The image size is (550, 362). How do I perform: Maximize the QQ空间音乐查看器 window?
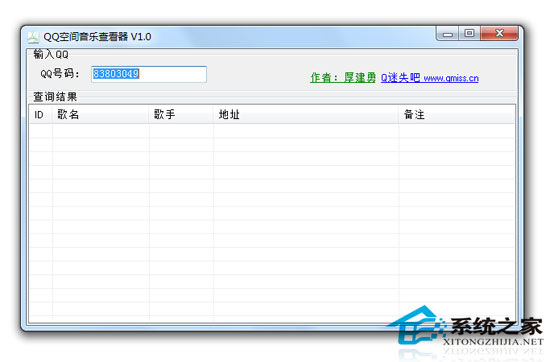tap(469, 34)
